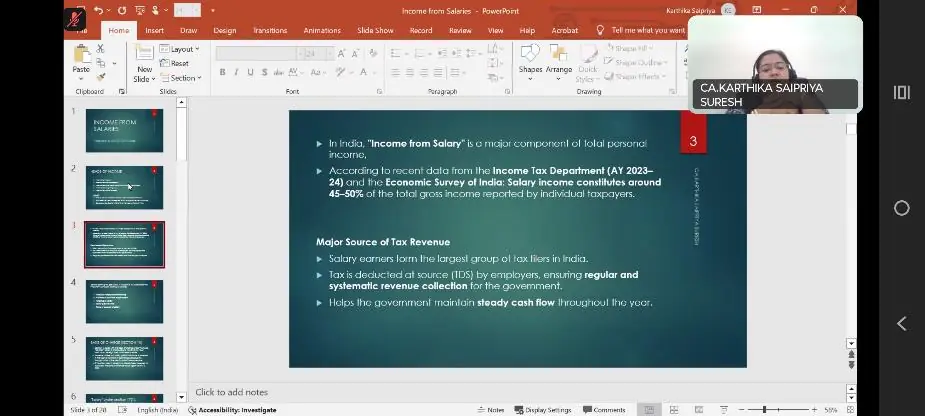Open the font size dropdown
The height and width of the screenshot is (416, 925).
pyautogui.click(x=330, y=54)
